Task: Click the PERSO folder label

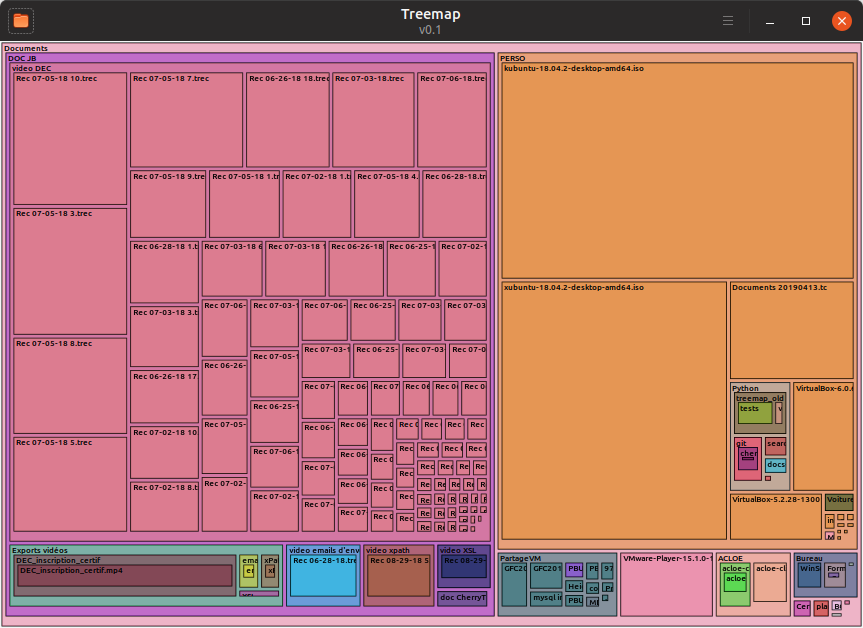Action: 512,58
